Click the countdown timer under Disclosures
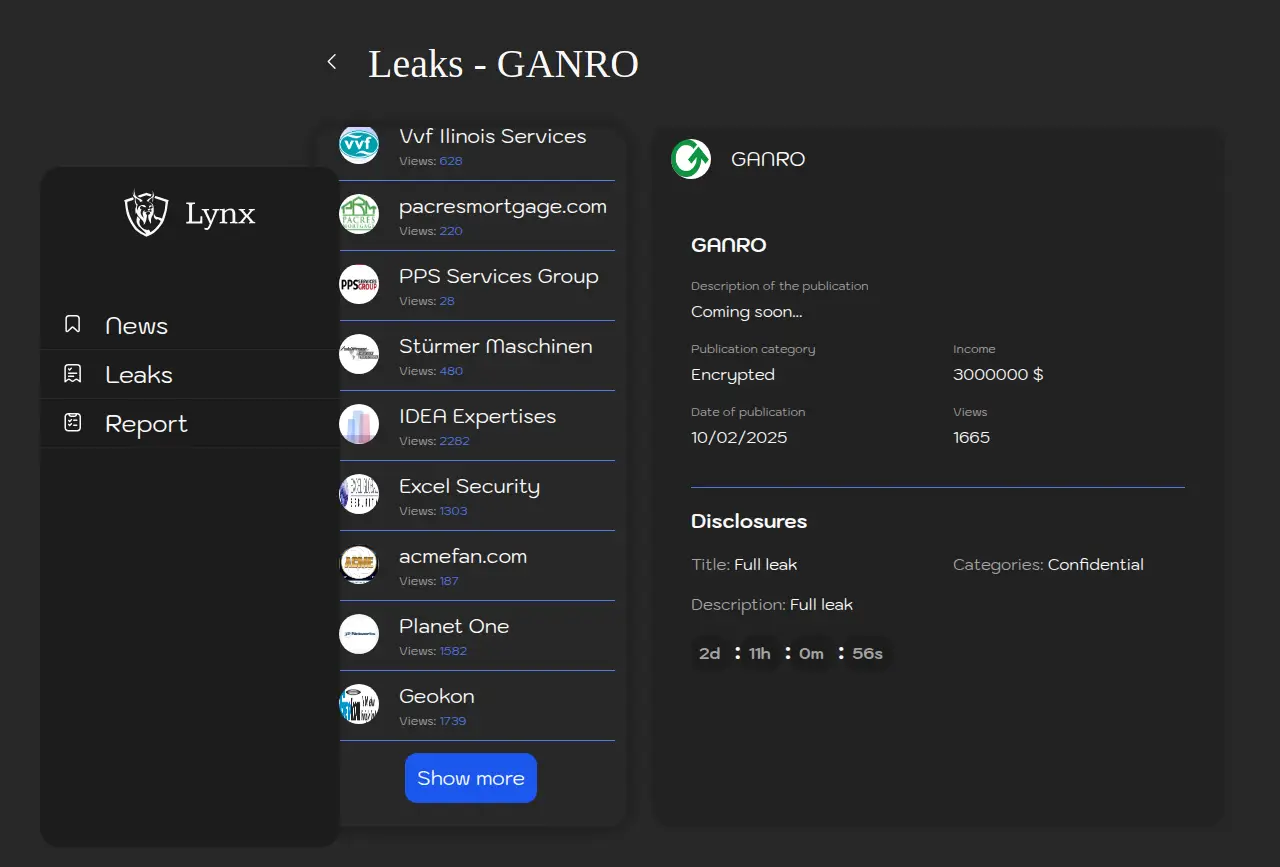1280x867 pixels. point(790,654)
